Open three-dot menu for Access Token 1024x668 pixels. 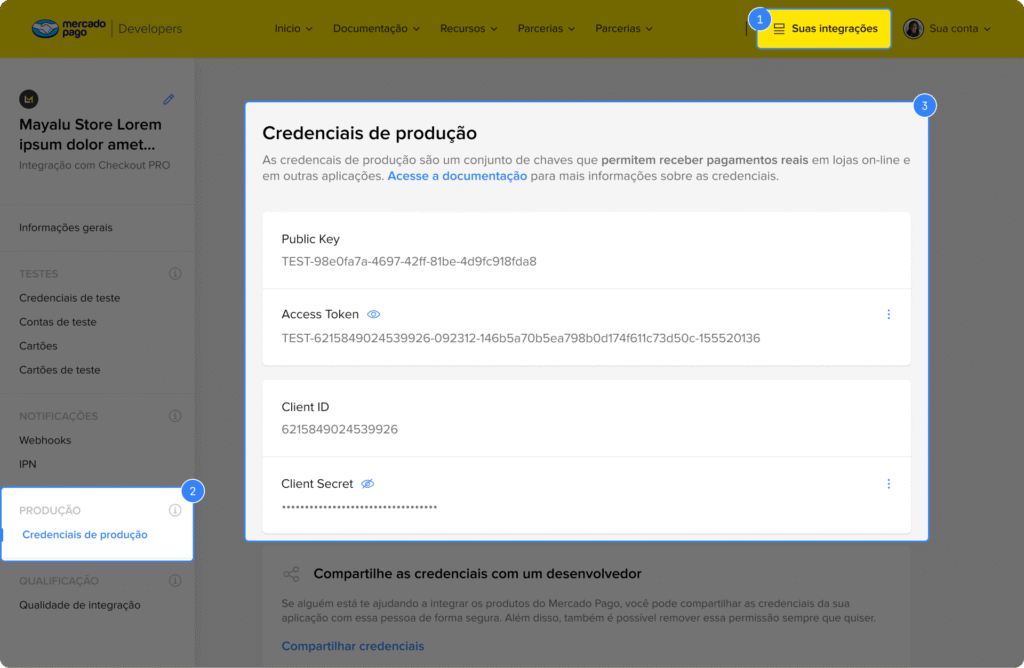pyautogui.click(x=888, y=314)
